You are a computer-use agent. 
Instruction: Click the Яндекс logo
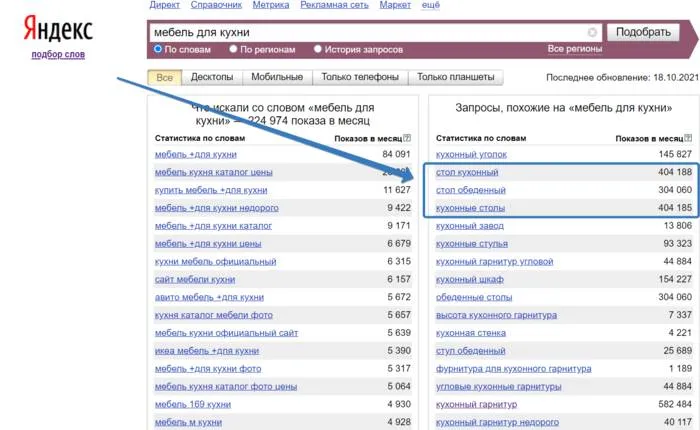[x=58, y=28]
